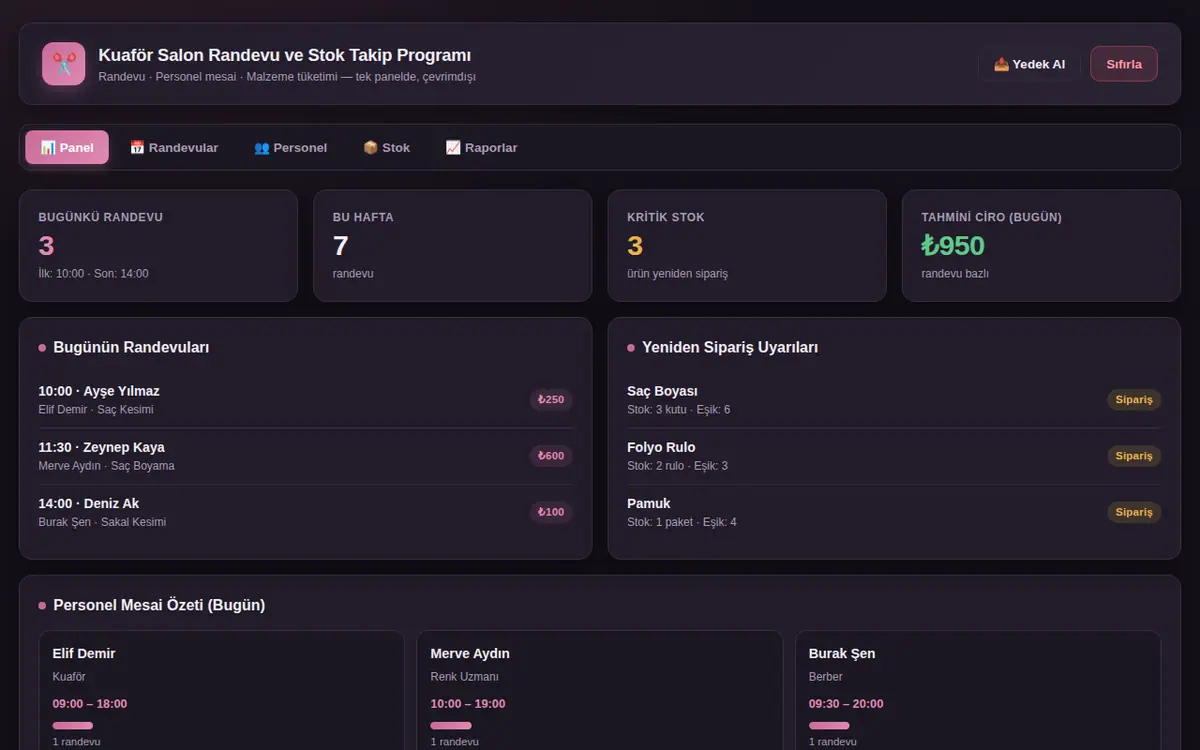Viewport: 1200px width, 750px height.
Task: Click the ₺600 price badge
Action: (551, 456)
